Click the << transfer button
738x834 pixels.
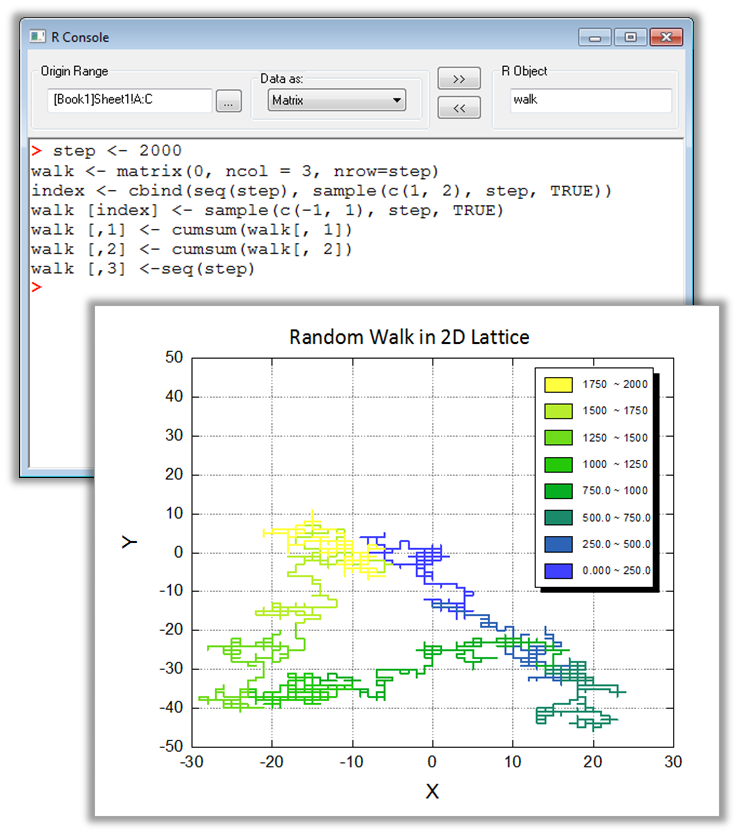459,108
